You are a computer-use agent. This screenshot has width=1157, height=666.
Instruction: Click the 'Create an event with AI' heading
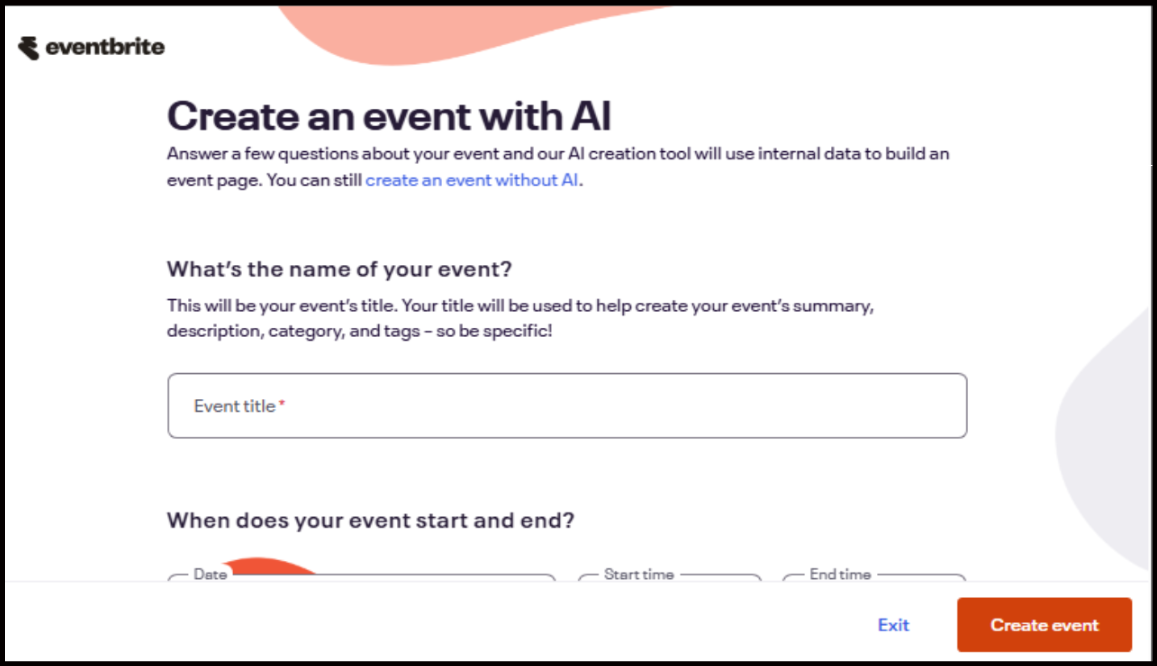389,116
